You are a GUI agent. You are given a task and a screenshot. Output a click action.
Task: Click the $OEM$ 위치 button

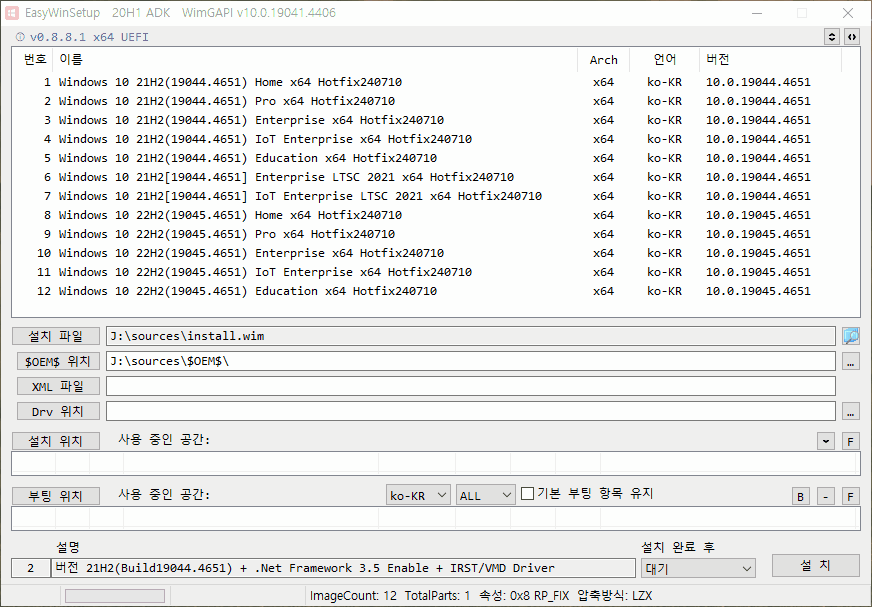[58, 362]
